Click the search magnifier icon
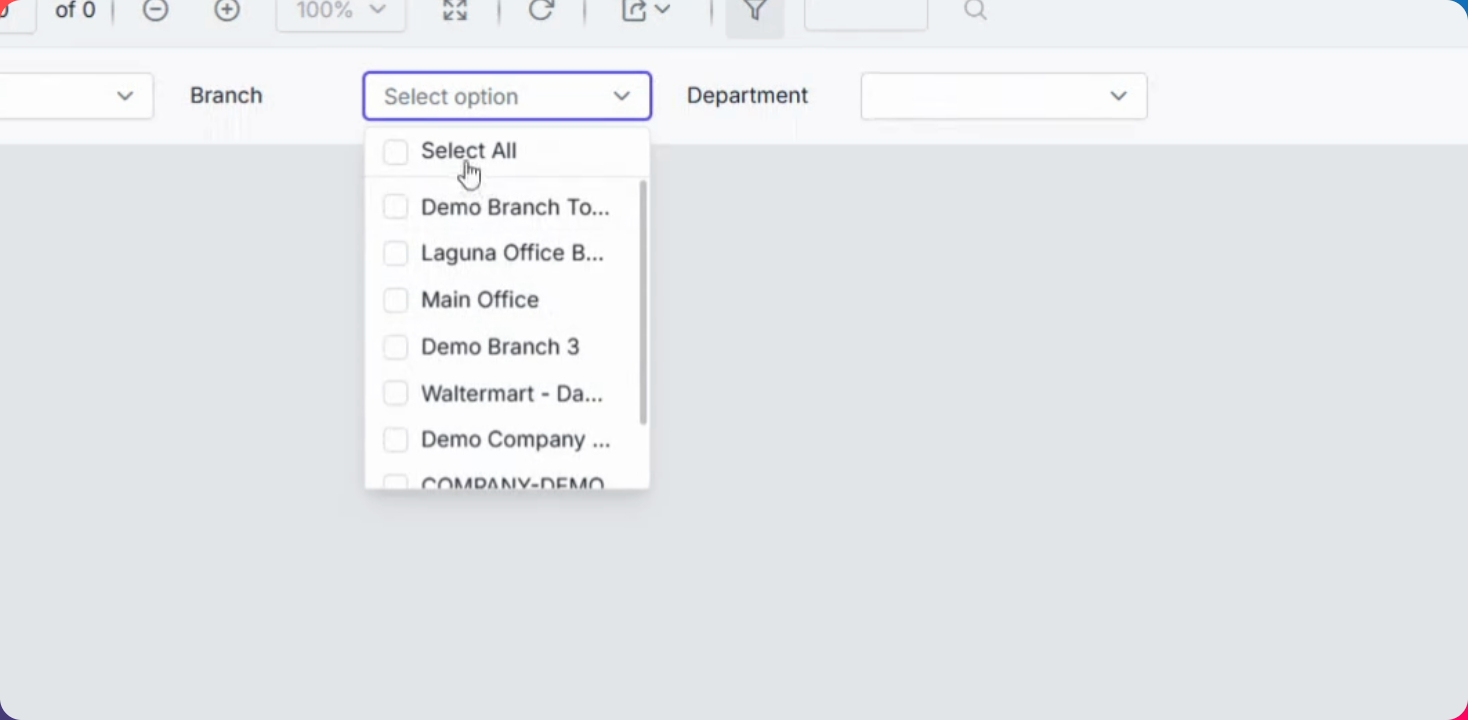The image size is (1468, 720). pyautogui.click(x=976, y=11)
